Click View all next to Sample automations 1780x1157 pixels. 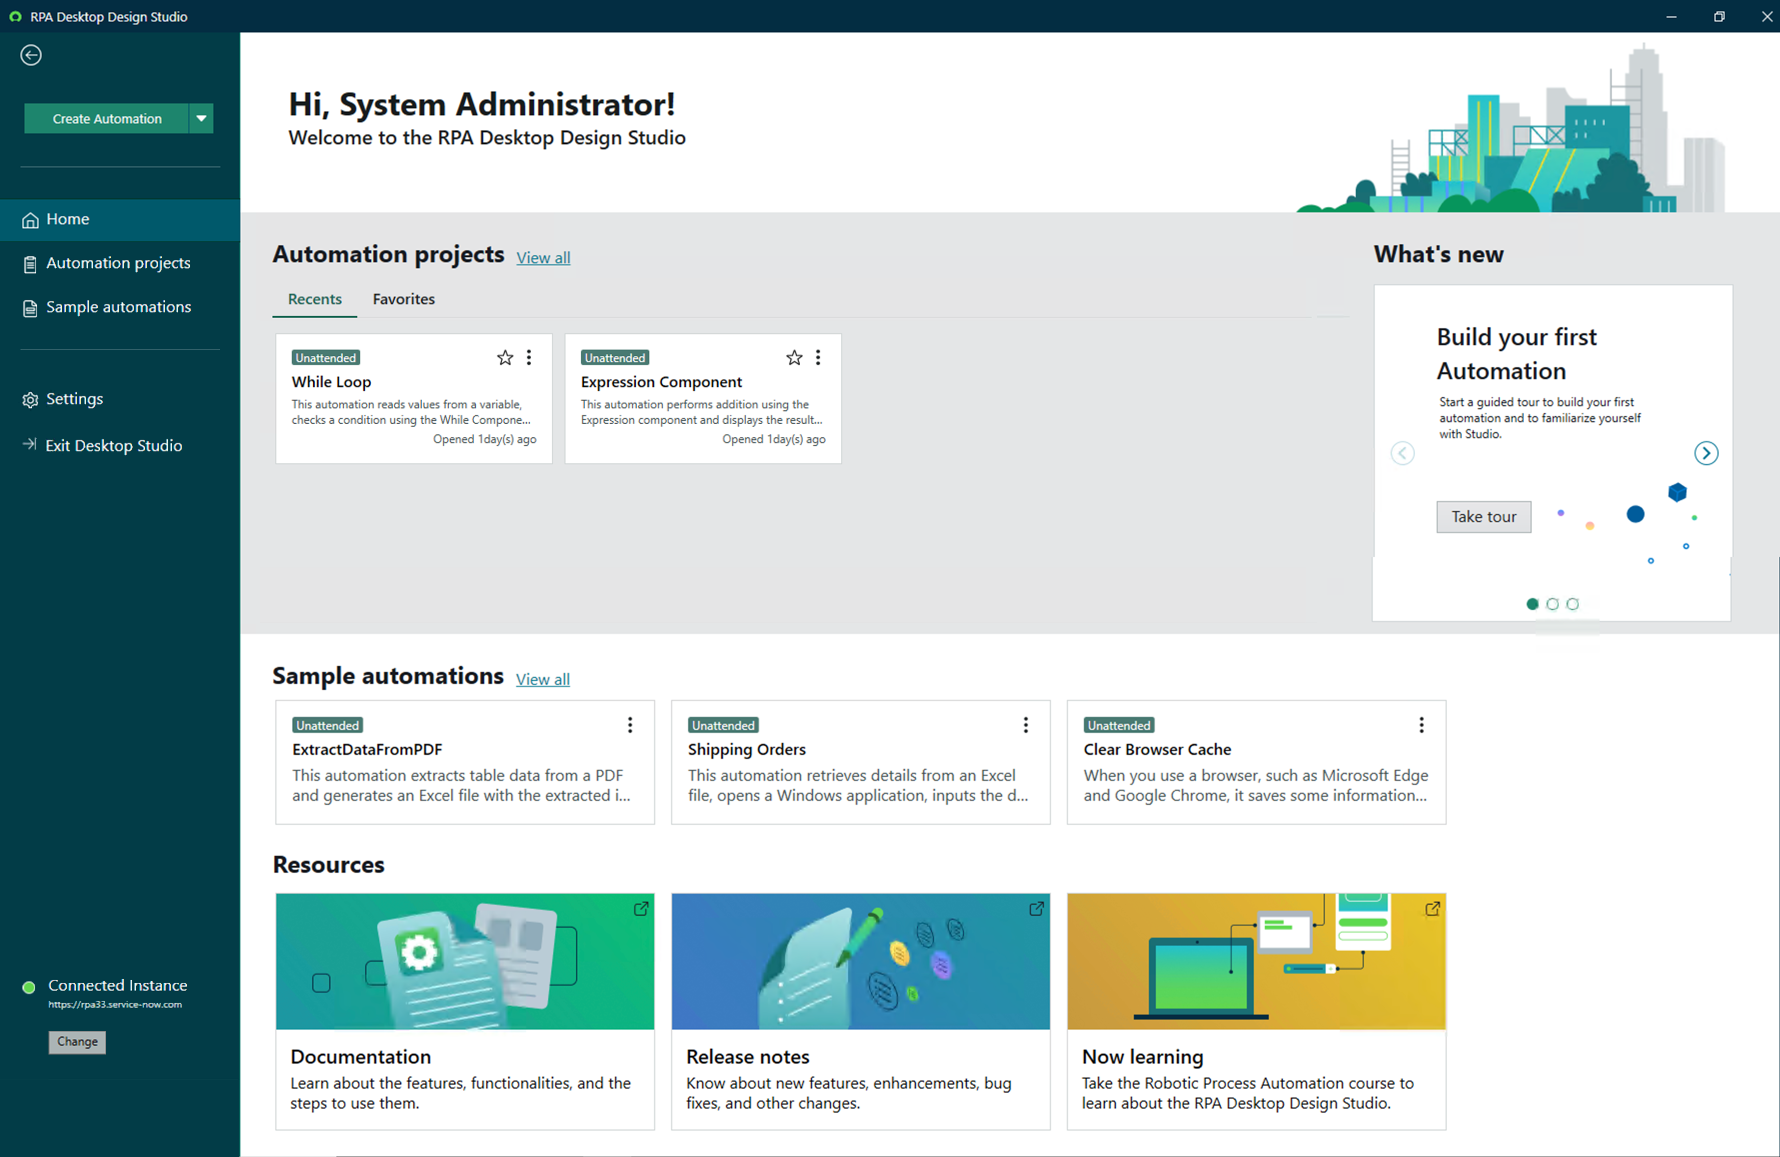(x=543, y=679)
